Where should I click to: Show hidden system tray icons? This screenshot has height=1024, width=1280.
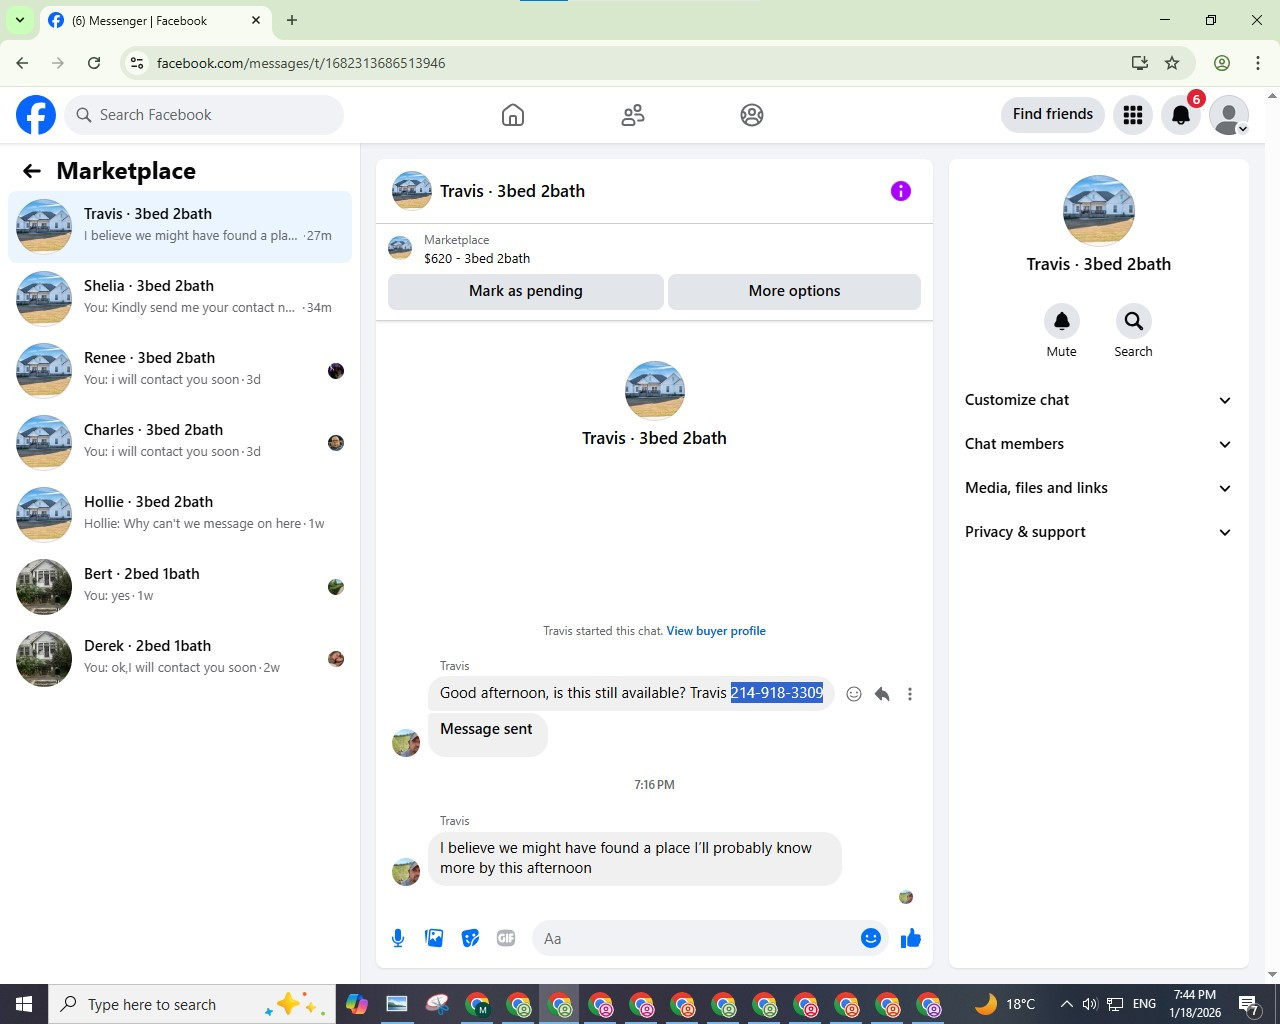tap(1066, 1004)
